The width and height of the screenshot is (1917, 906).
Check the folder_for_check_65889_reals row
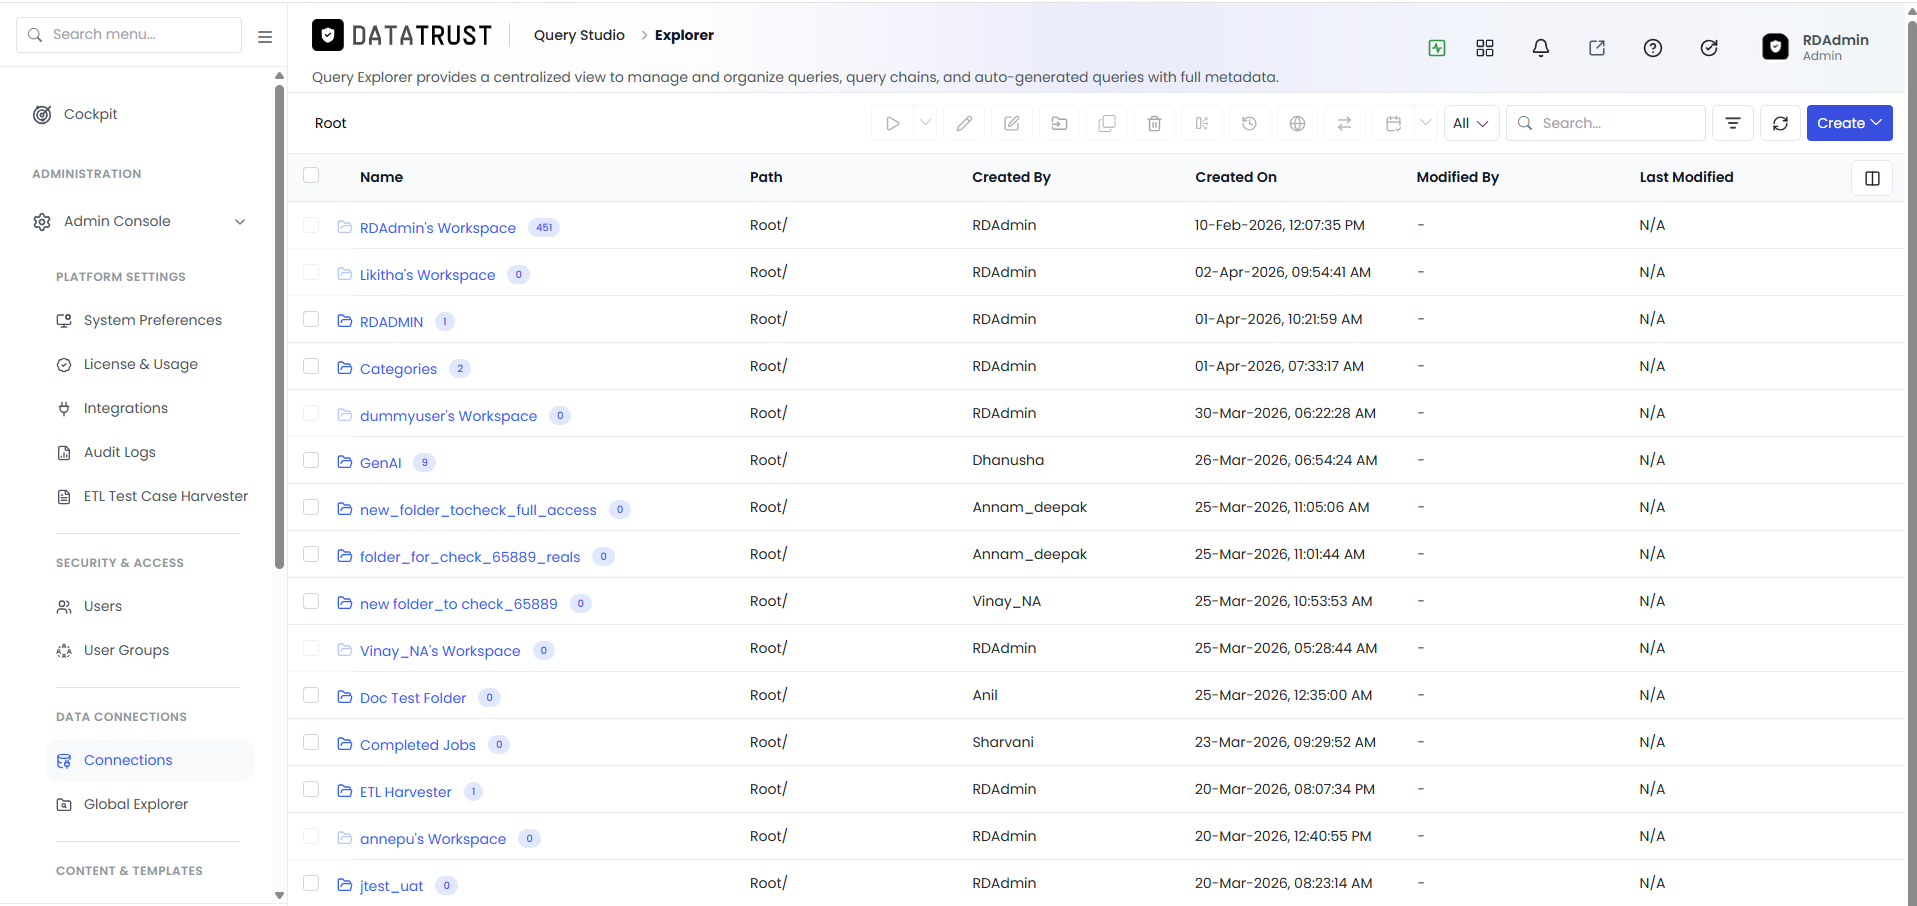(311, 554)
